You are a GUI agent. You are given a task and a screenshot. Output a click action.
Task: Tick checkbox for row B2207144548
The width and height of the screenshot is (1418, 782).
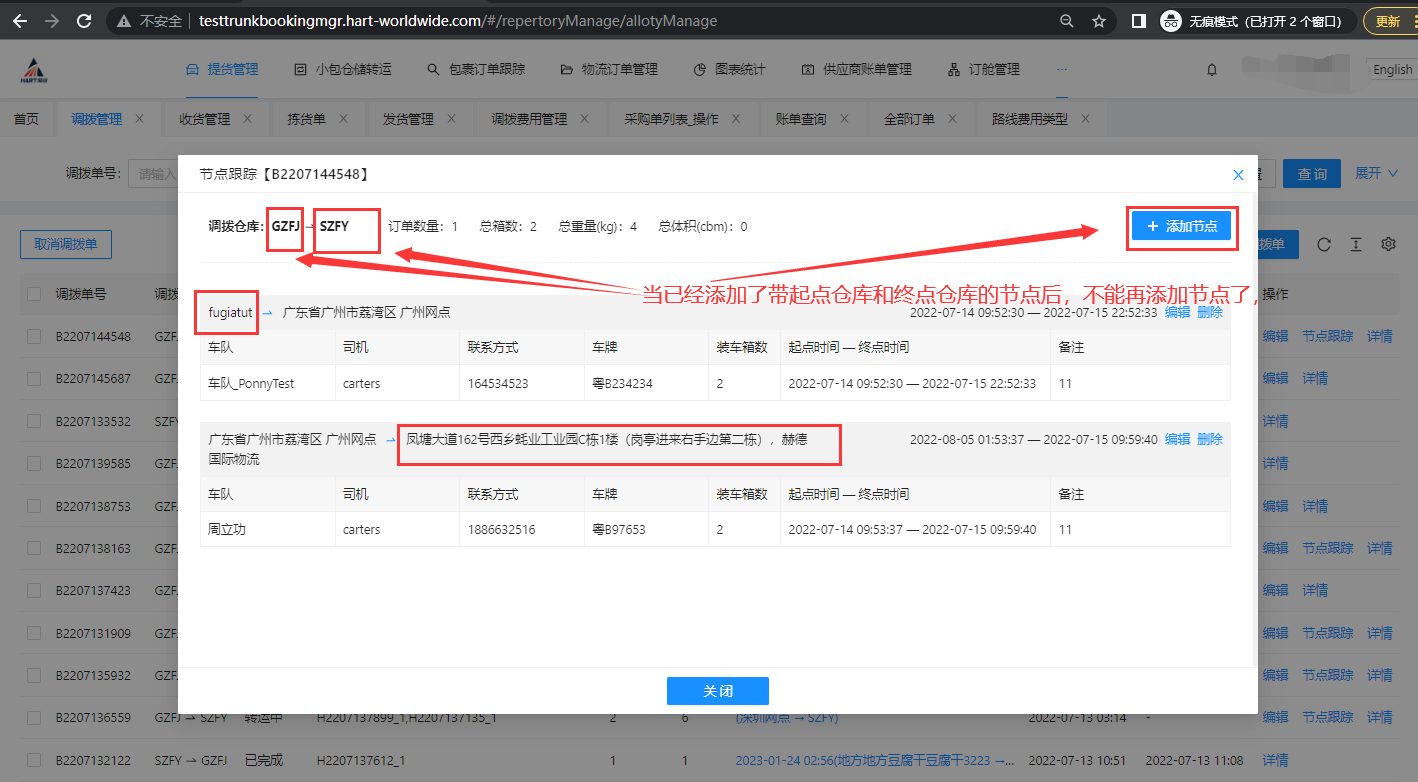[x=34, y=336]
